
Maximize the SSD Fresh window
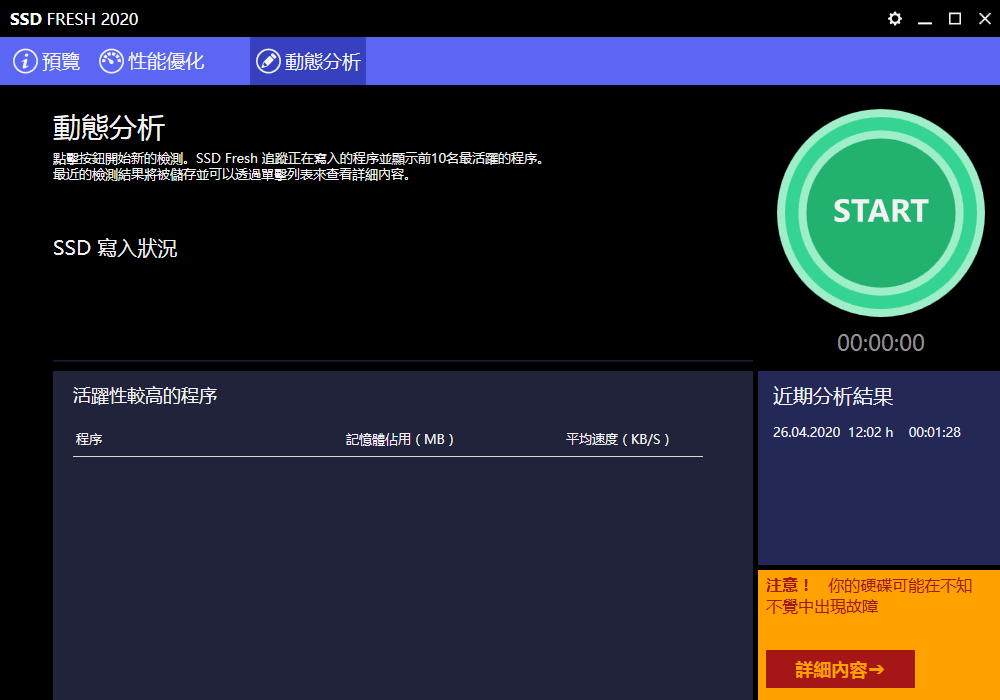[x=955, y=19]
